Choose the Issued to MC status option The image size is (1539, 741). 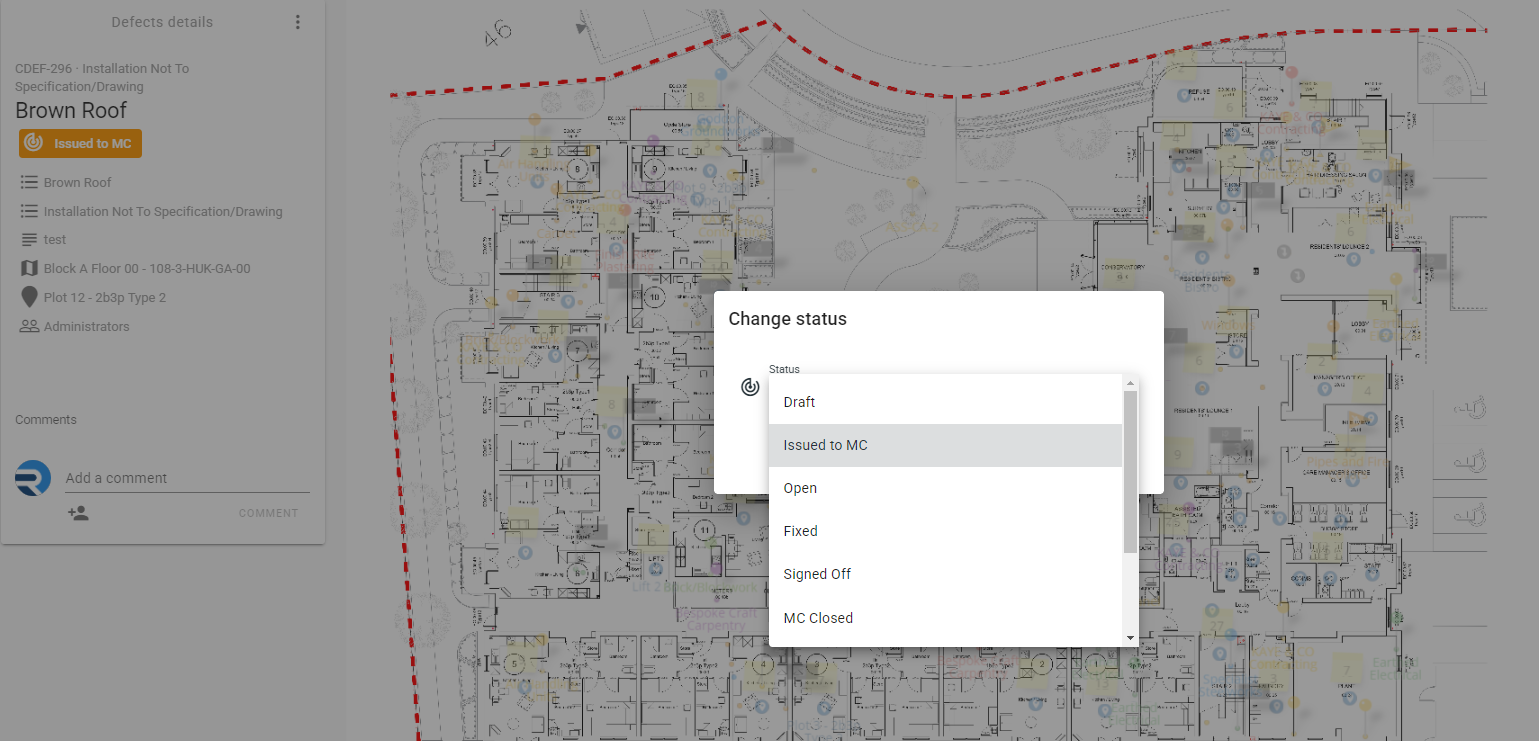pyautogui.click(x=946, y=445)
